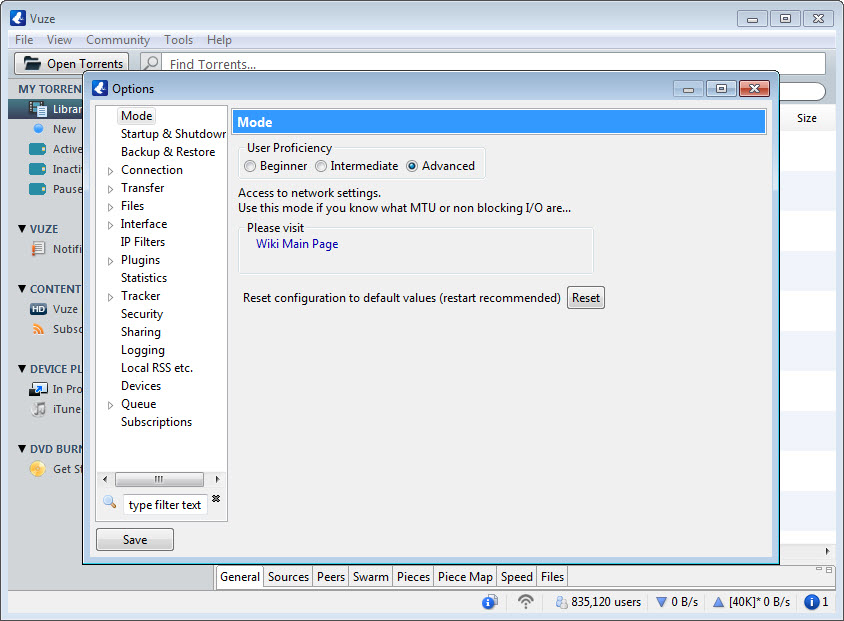Click the wifi connection status icon

(x=525, y=601)
